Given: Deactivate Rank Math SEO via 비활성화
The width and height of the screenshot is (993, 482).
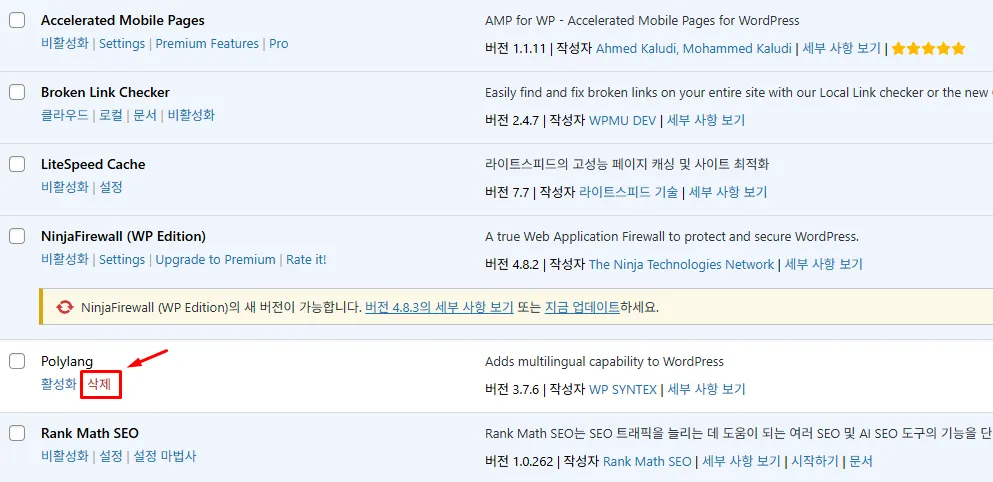Looking at the screenshot, I should pyautogui.click(x=65, y=457).
